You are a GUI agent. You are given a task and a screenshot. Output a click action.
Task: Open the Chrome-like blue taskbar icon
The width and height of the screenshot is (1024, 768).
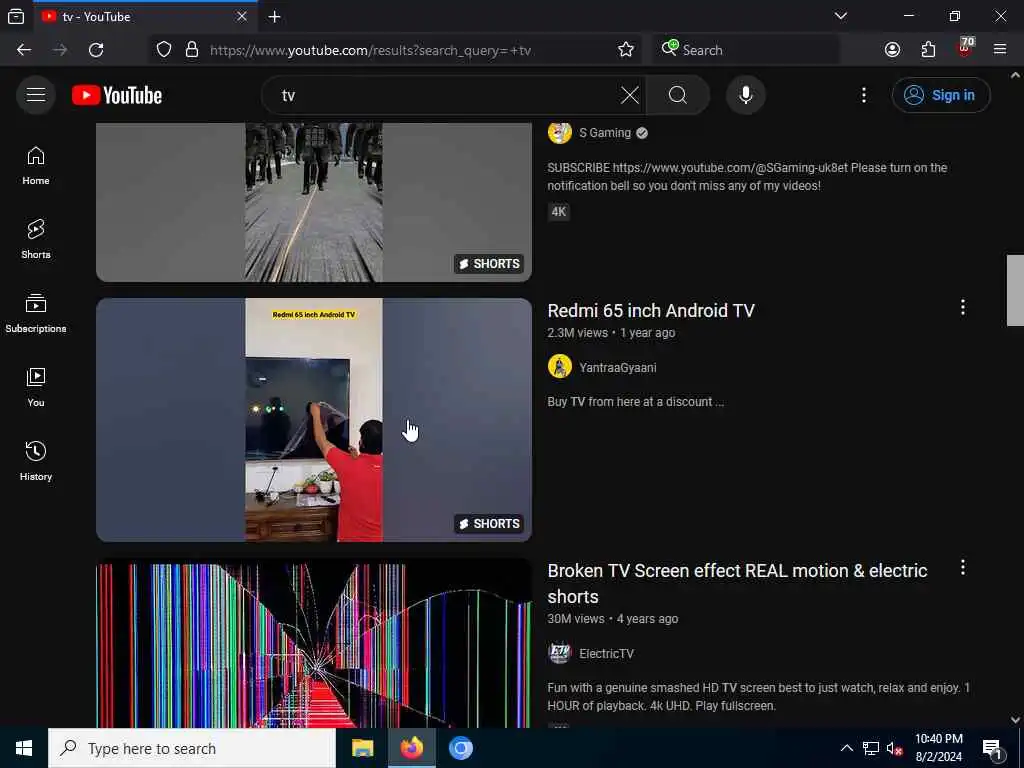[460, 748]
